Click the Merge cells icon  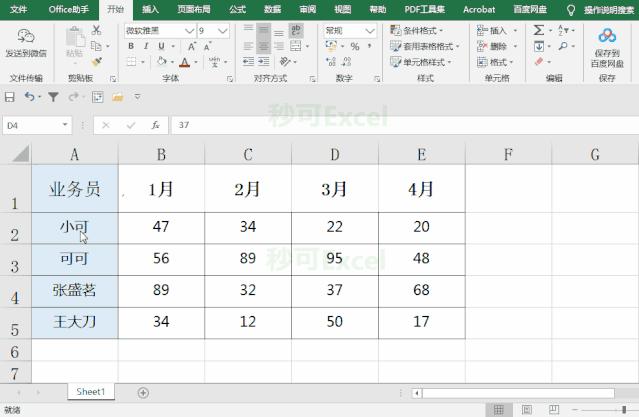point(296,46)
